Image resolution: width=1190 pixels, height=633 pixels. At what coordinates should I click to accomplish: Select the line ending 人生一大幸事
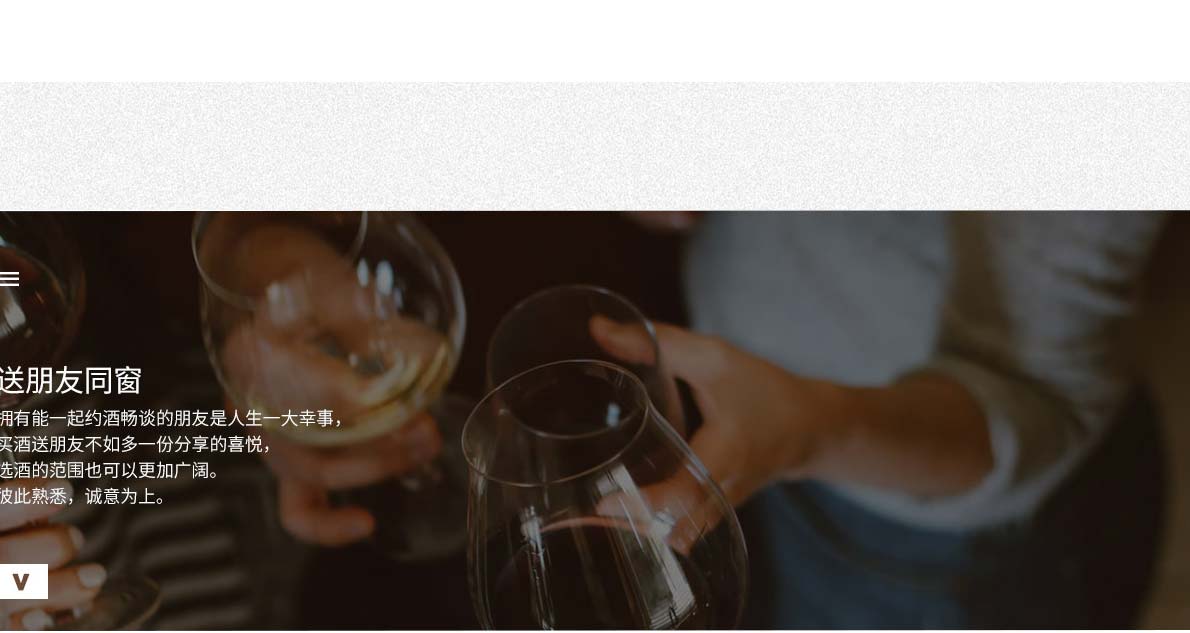click(171, 418)
